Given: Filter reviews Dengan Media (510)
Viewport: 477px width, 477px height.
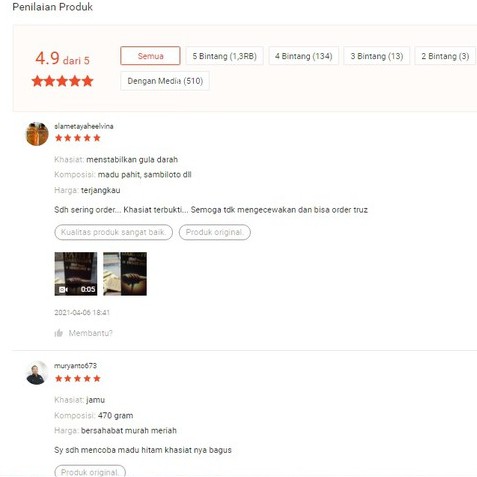Looking at the screenshot, I should click(x=165, y=81).
